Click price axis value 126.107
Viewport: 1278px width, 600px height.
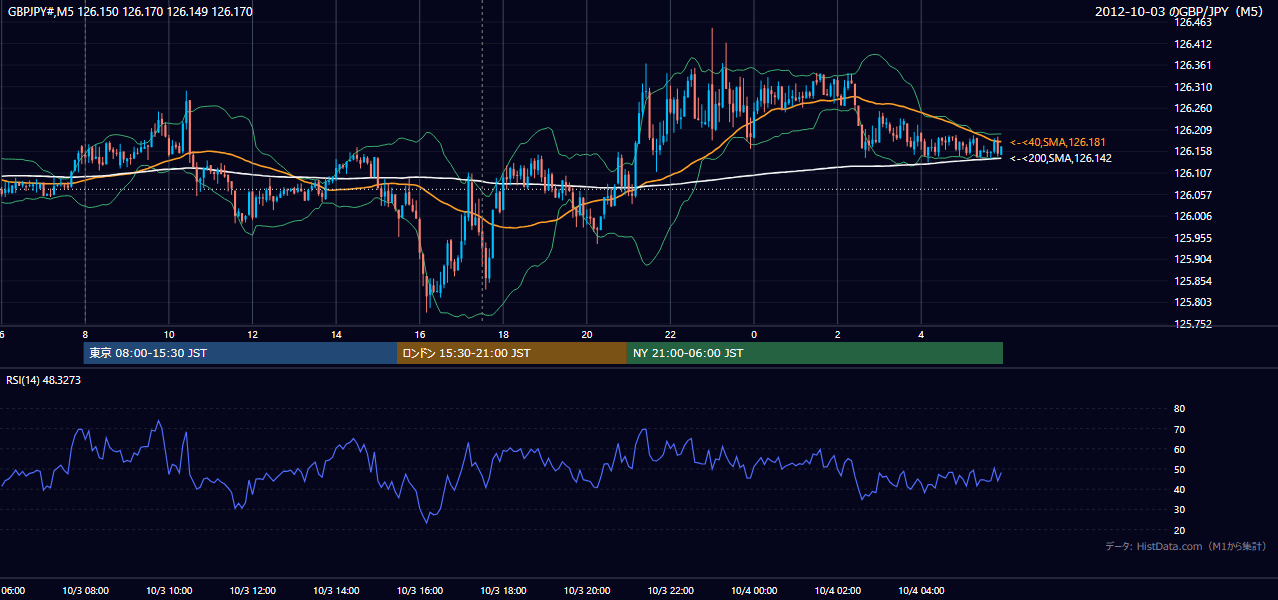coord(1194,173)
